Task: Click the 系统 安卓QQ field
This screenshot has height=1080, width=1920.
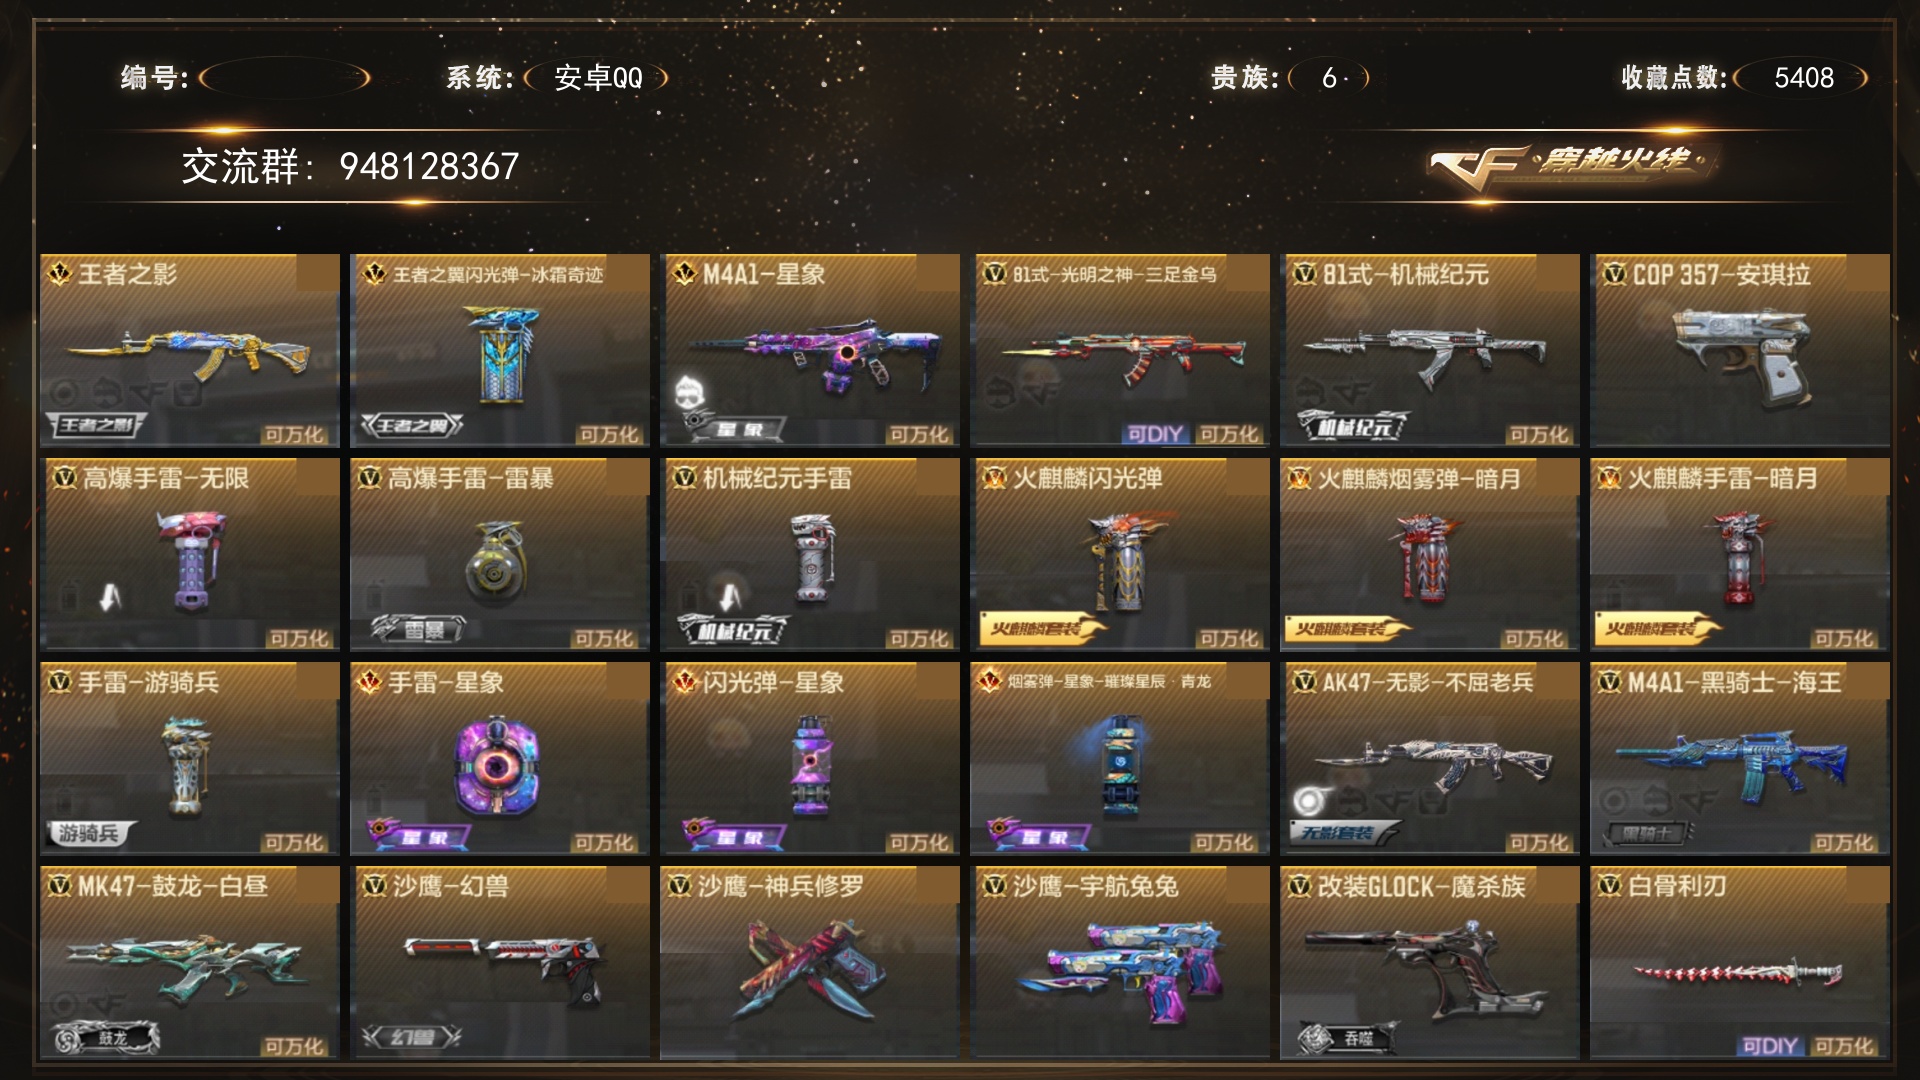Action: tap(597, 78)
